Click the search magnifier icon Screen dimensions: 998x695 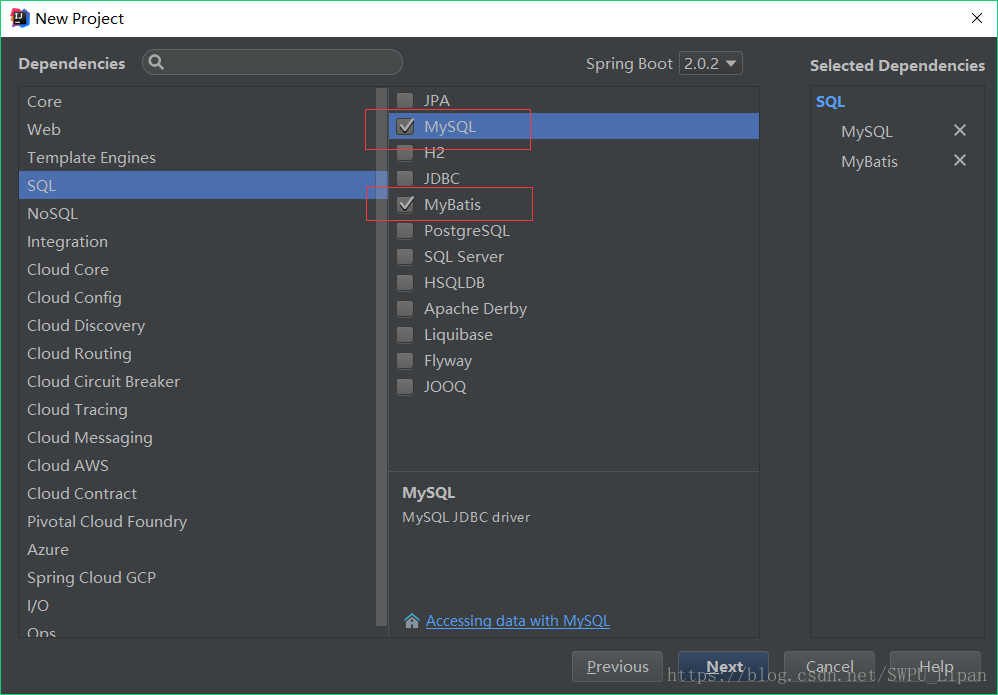(x=156, y=62)
